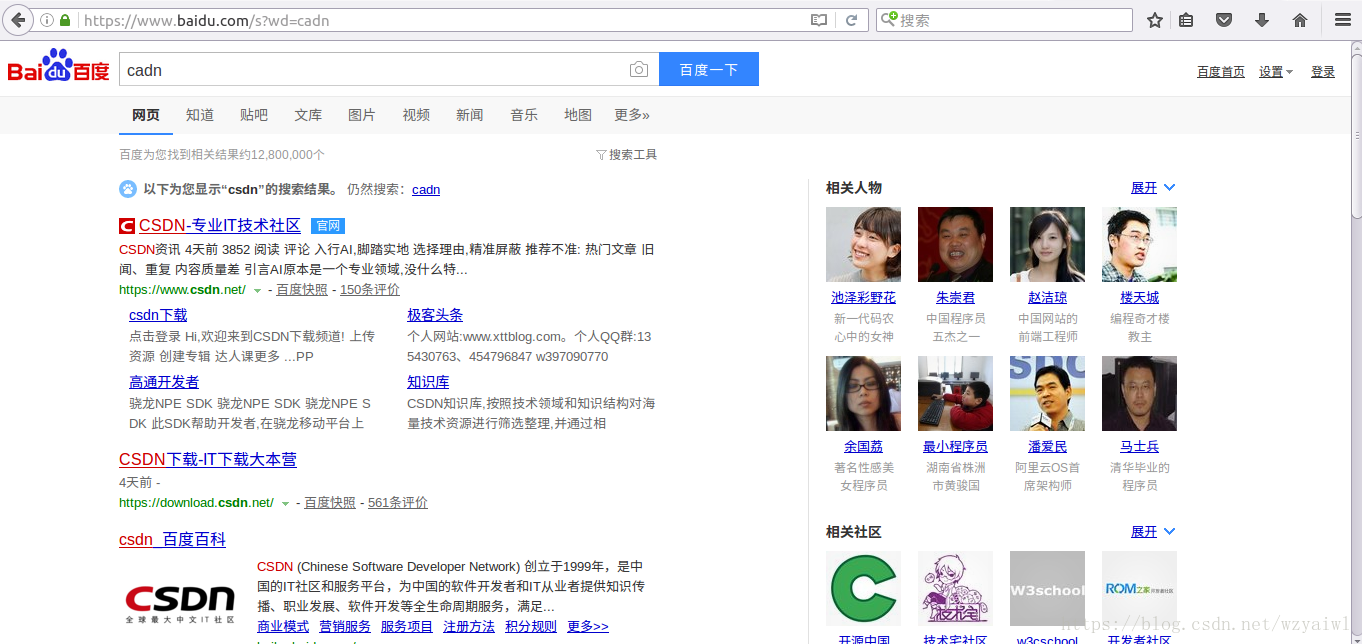Image resolution: width=1362 pixels, height=644 pixels.
Task: Open the 知识库 sublink
Action: pos(428,382)
